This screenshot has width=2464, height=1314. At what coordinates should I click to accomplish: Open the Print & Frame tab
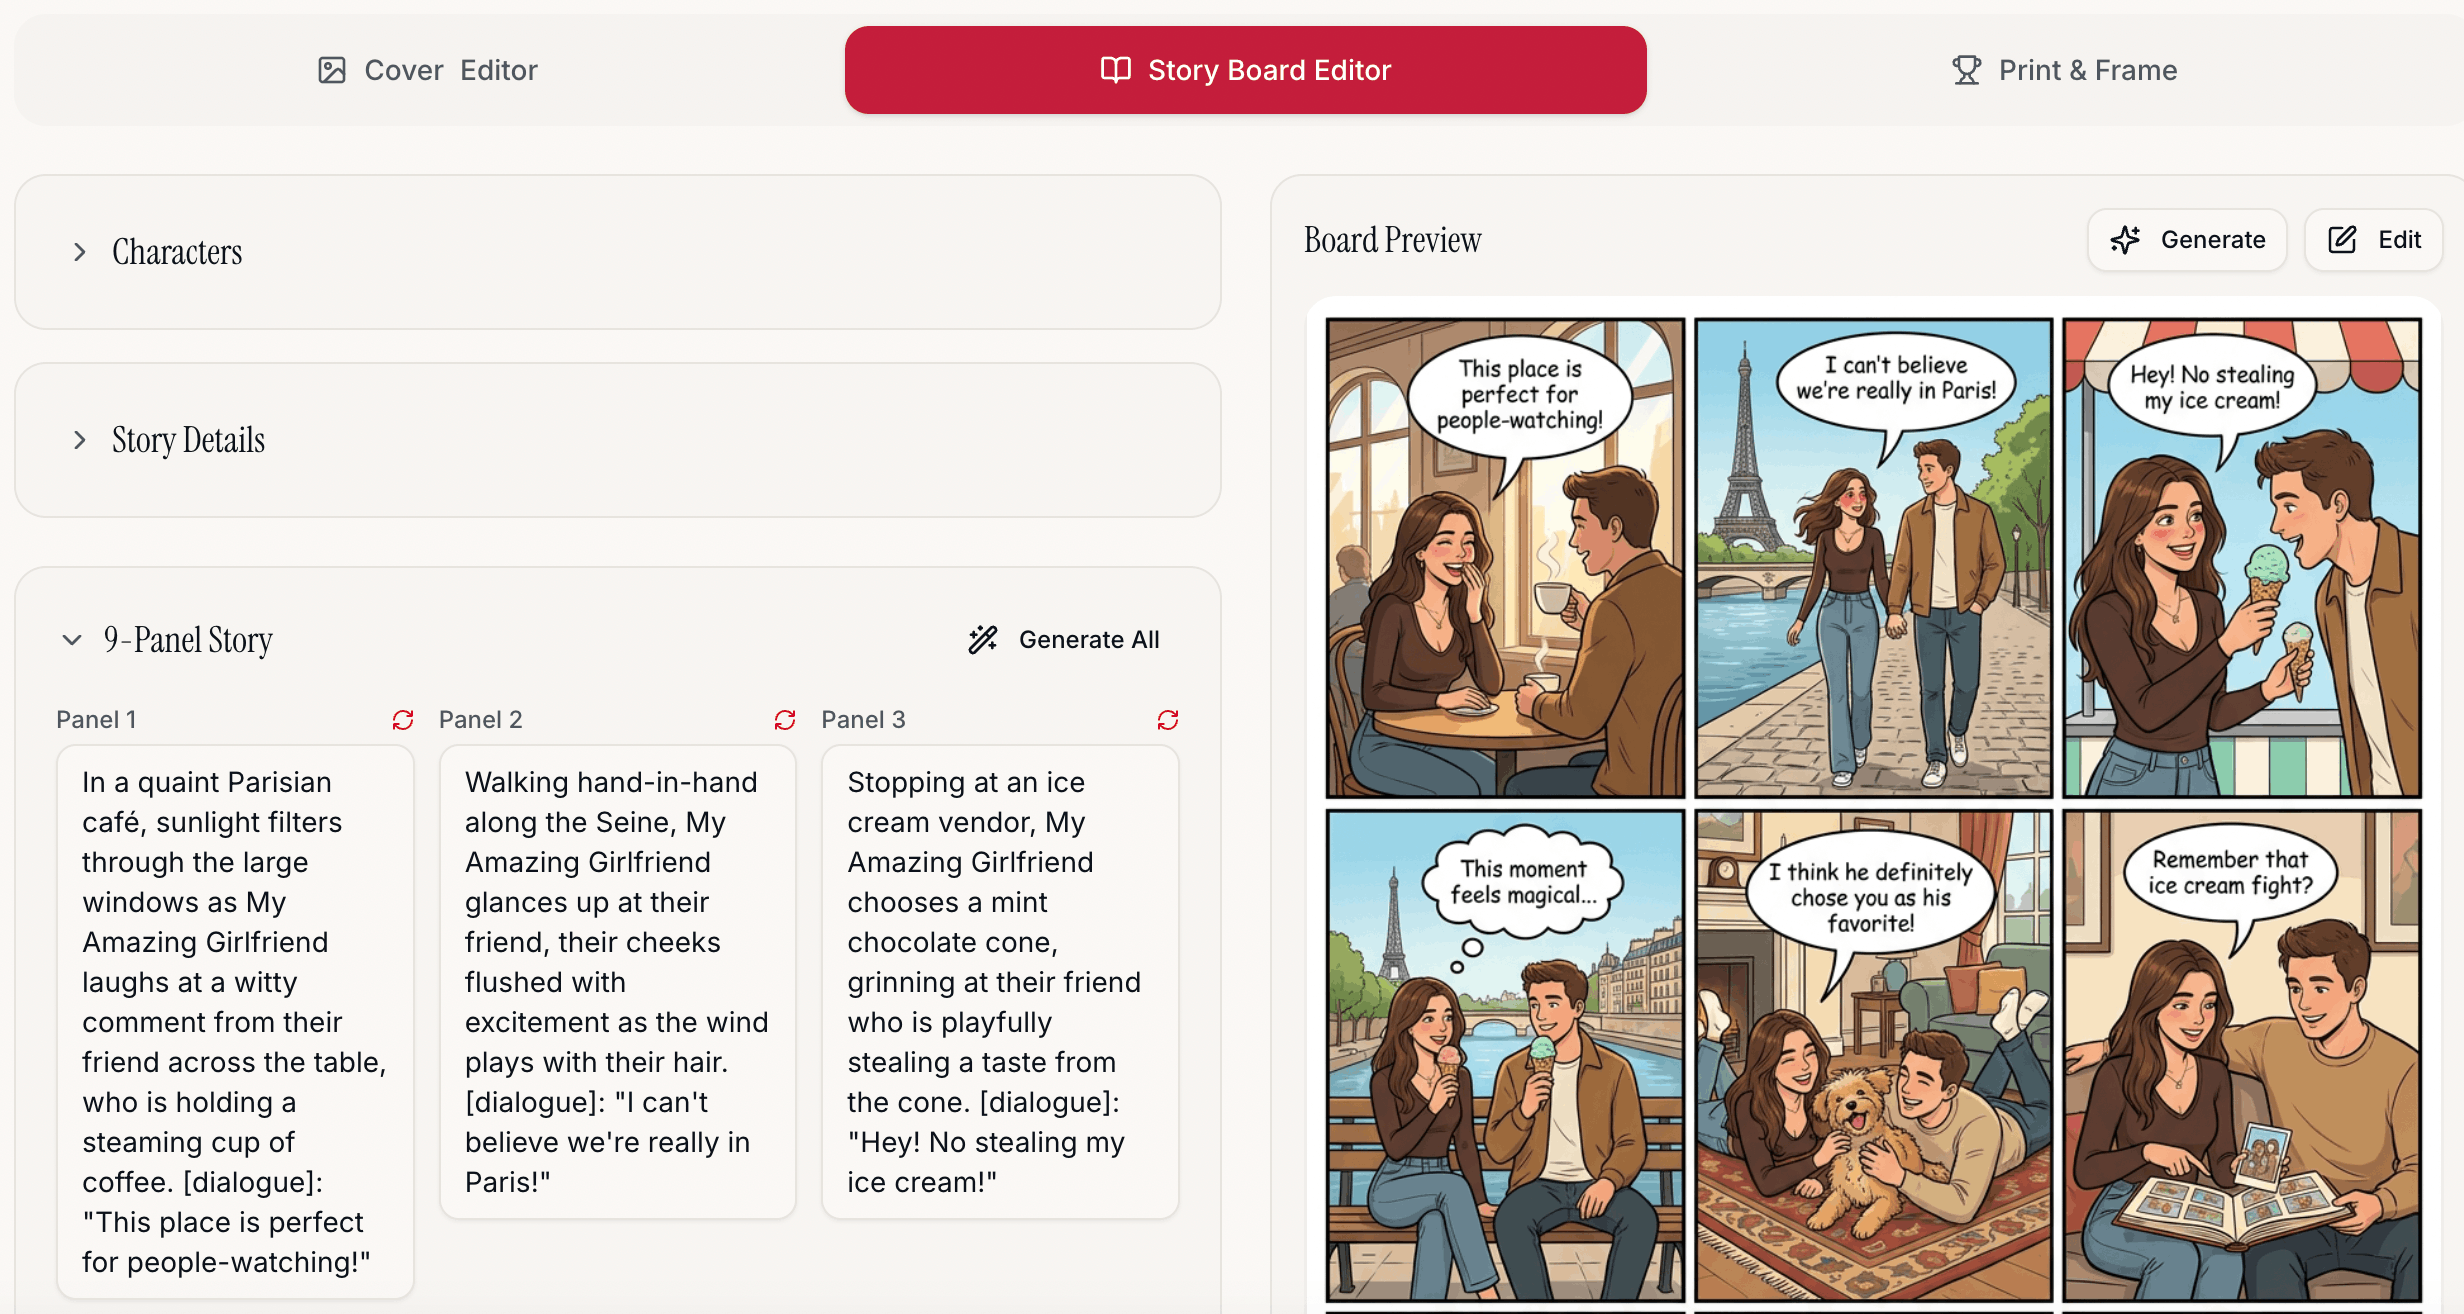2064,70
